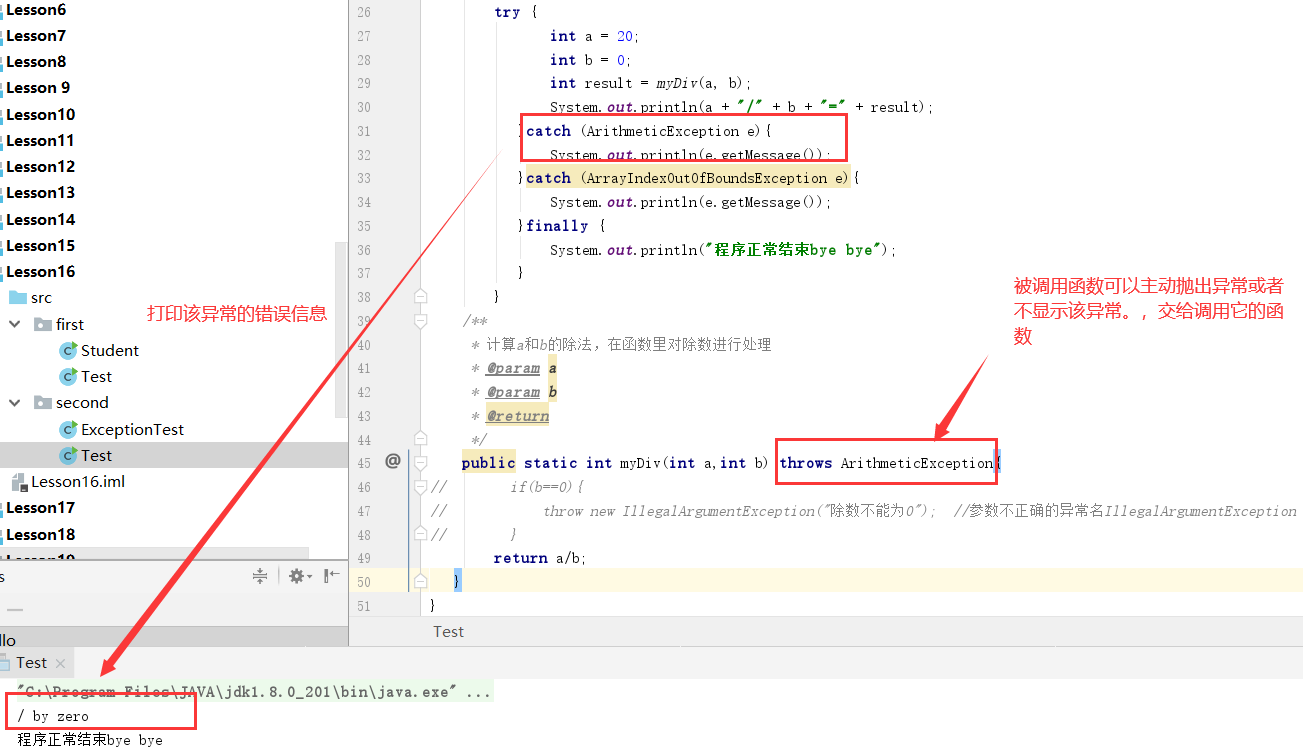The height and width of the screenshot is (756, 1303).
Task: Select Lesson15 in the project tree
Action: pos(41,246)
